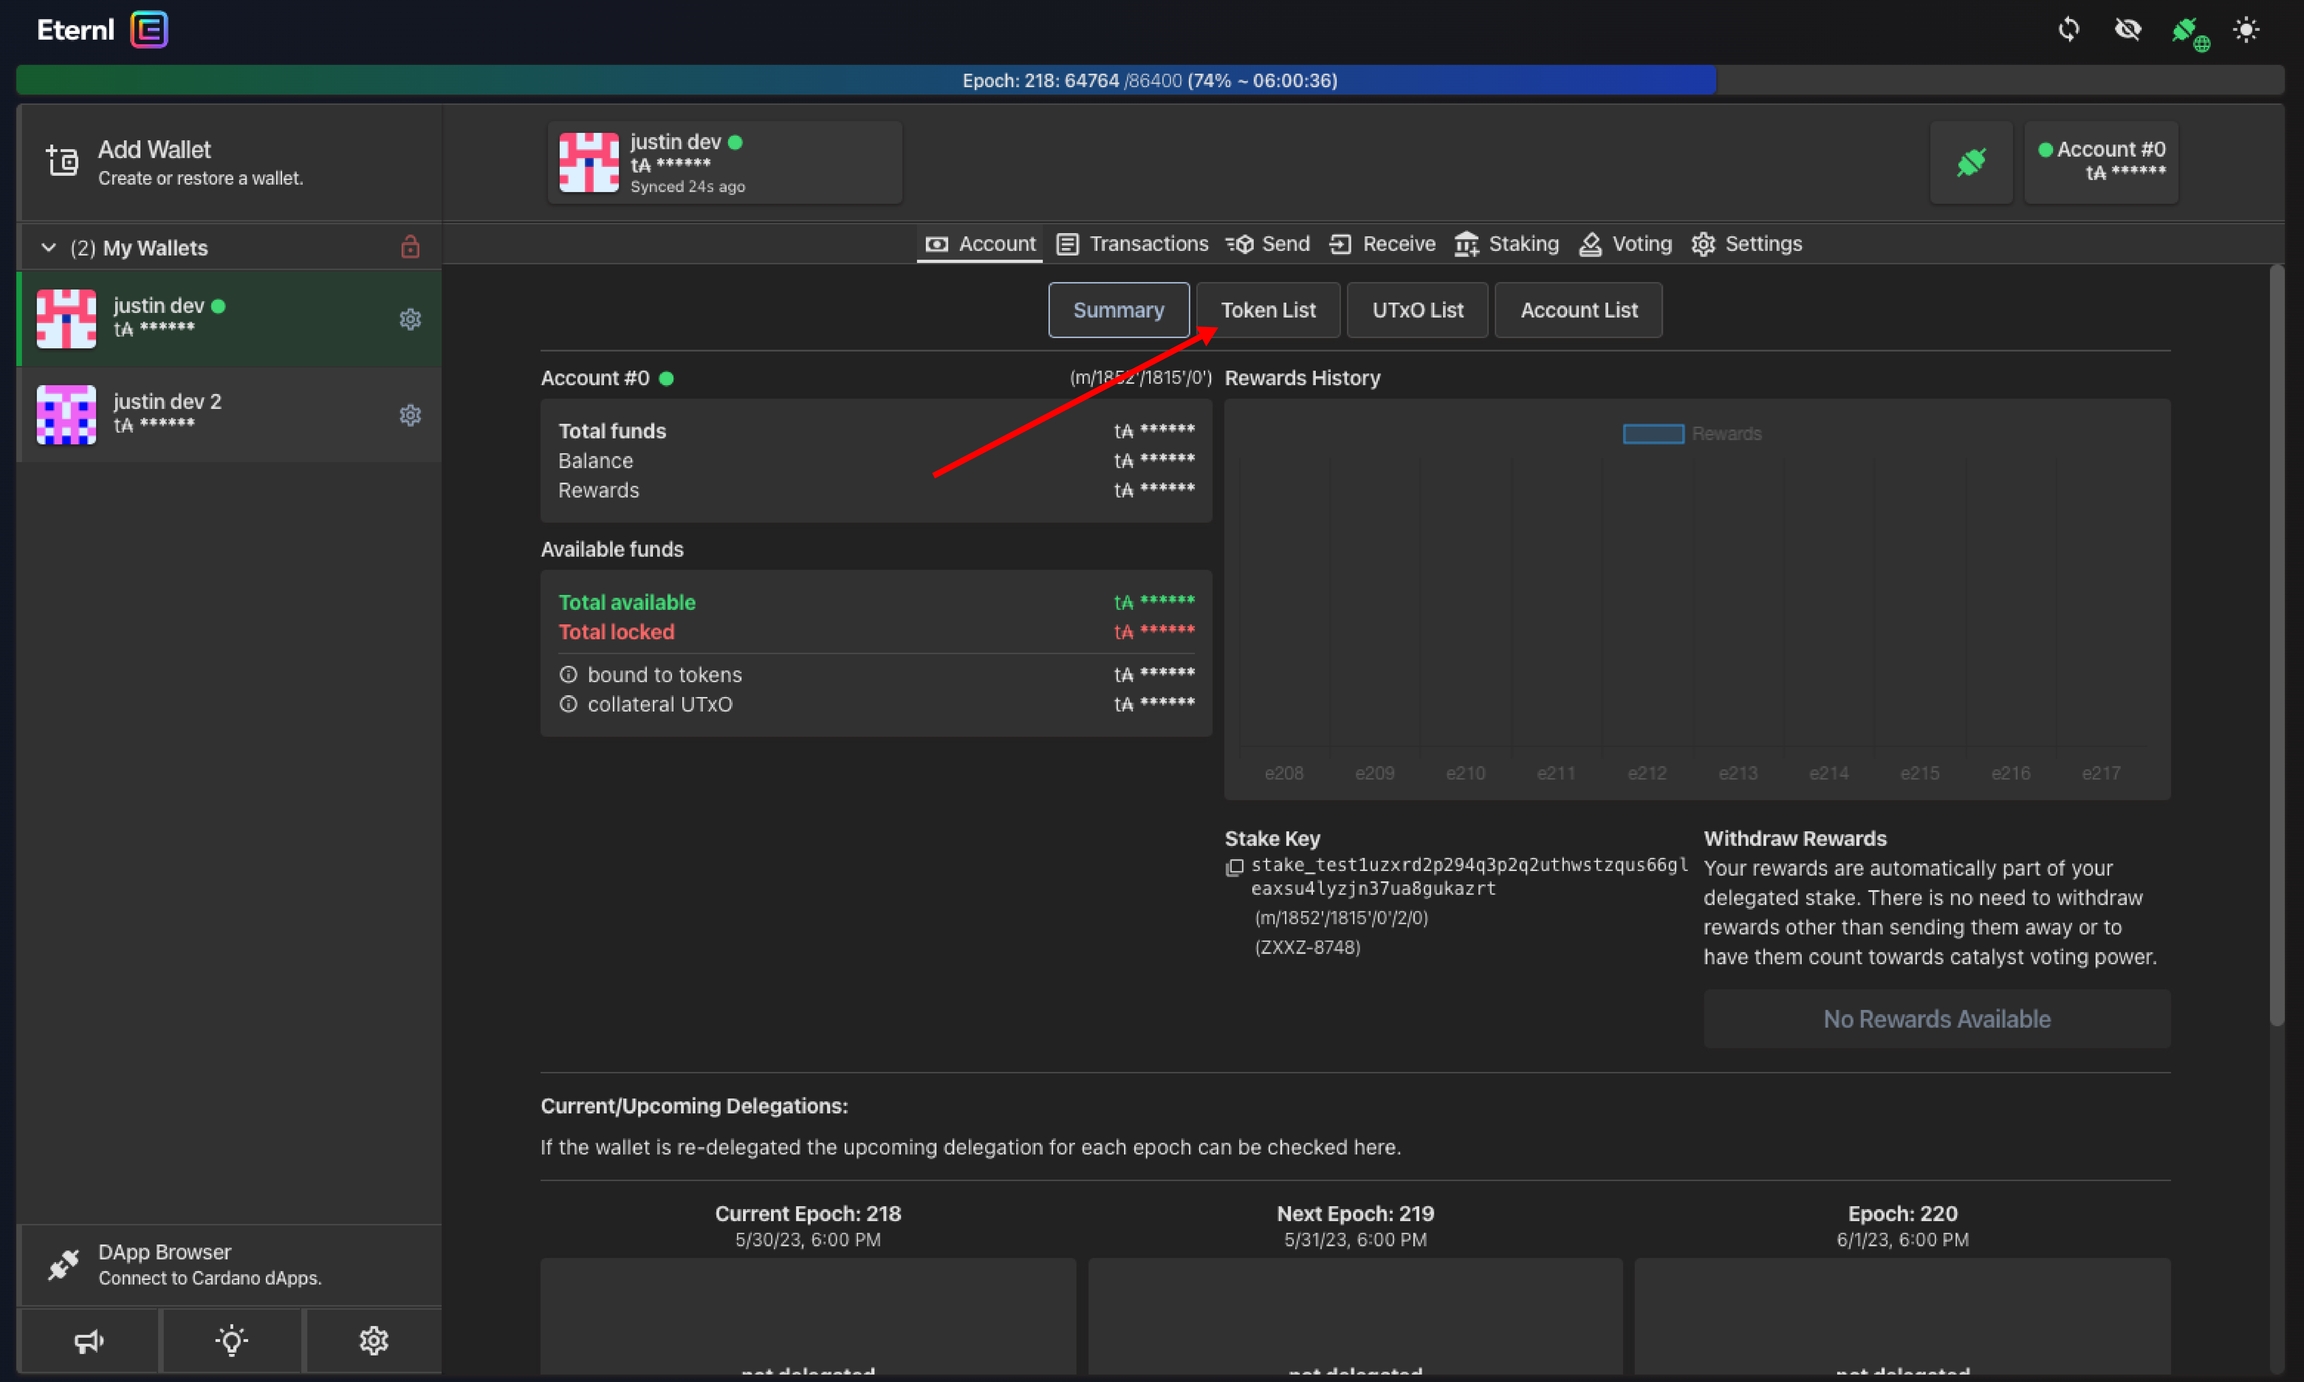Screen dimensions: 2304x1382
Task: Toggle light theme sun icon
Action: click(2246, 29)
